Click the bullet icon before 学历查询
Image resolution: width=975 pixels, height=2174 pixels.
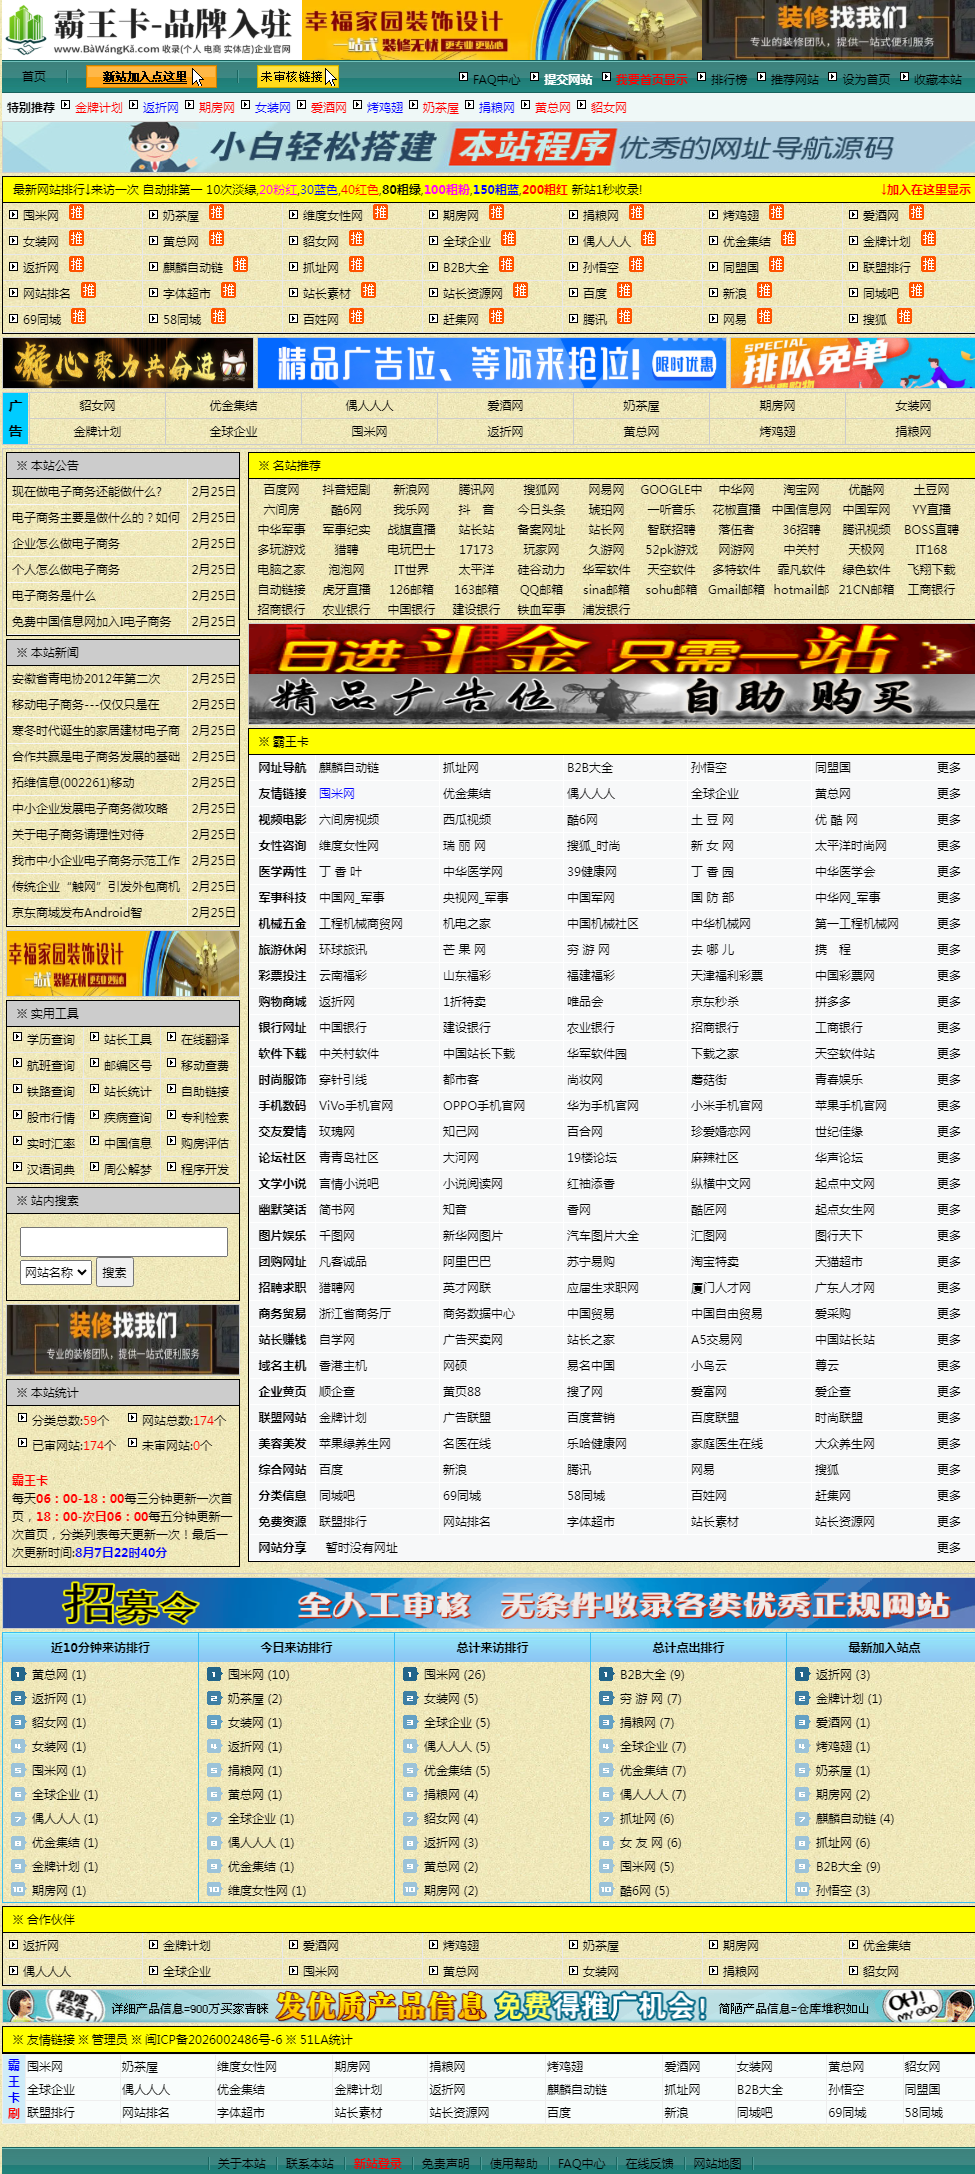click(x=17, y=1038)
